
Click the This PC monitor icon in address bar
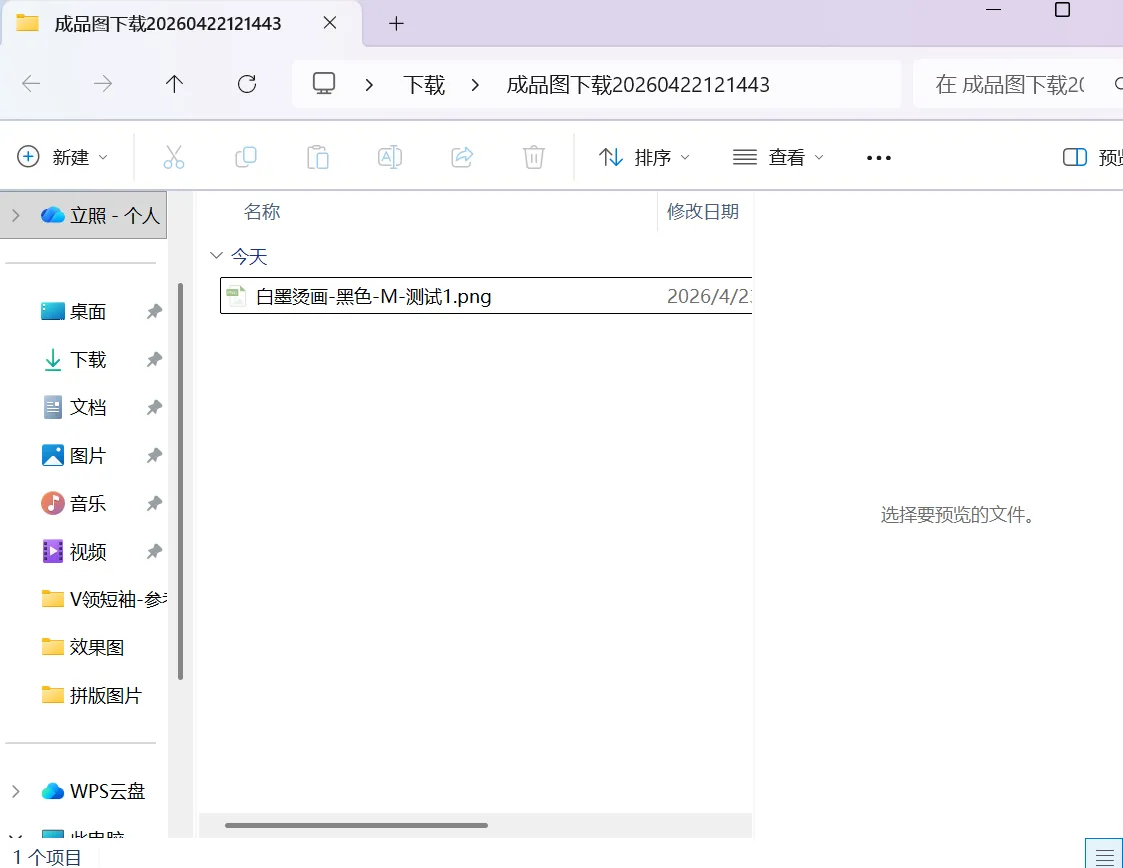point(324,84)
